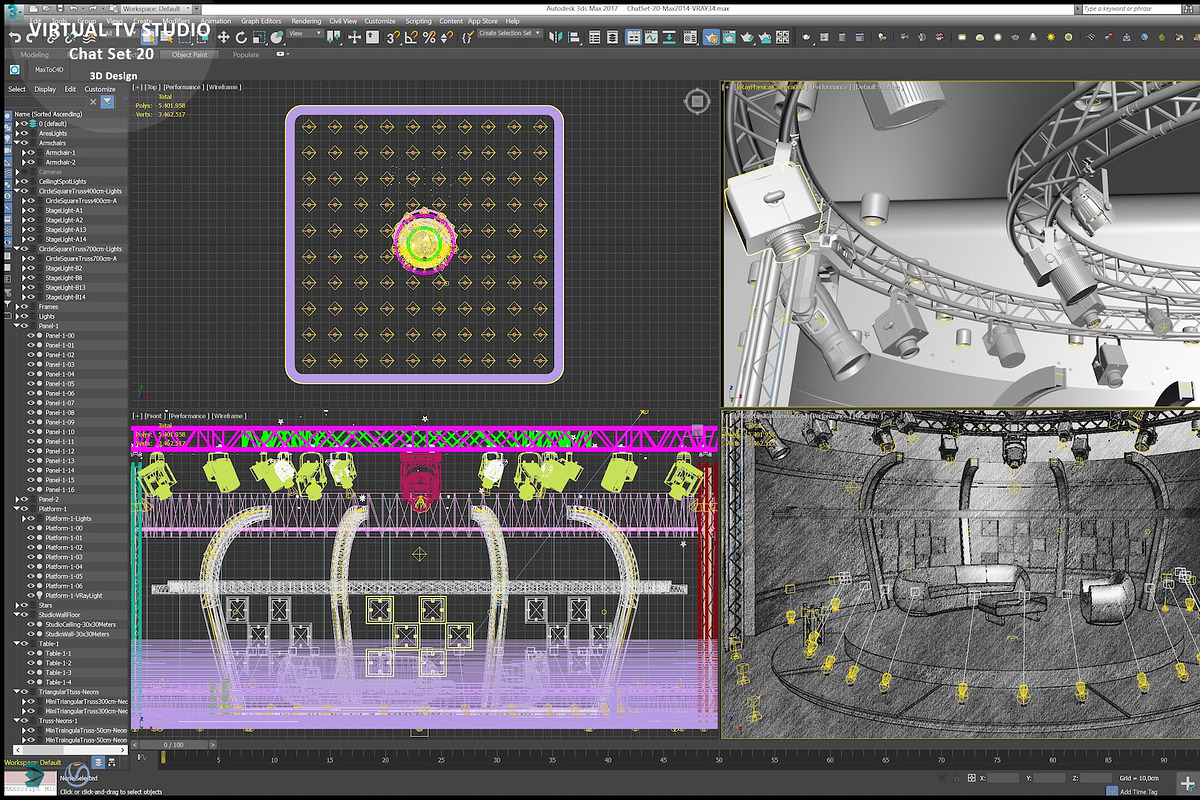Switch to Object Paint ribbon tab

point(189,55)
